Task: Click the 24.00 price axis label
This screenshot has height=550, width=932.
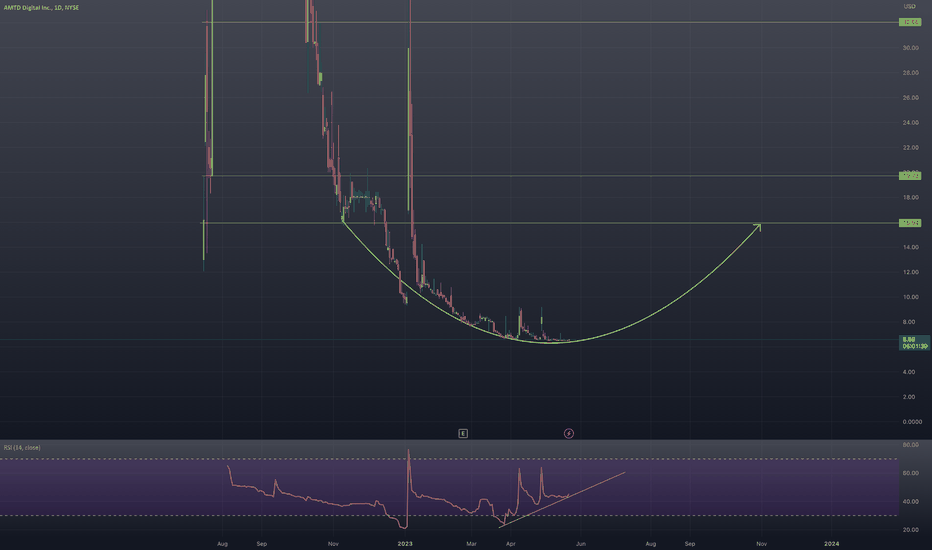Action: [910, 122]
